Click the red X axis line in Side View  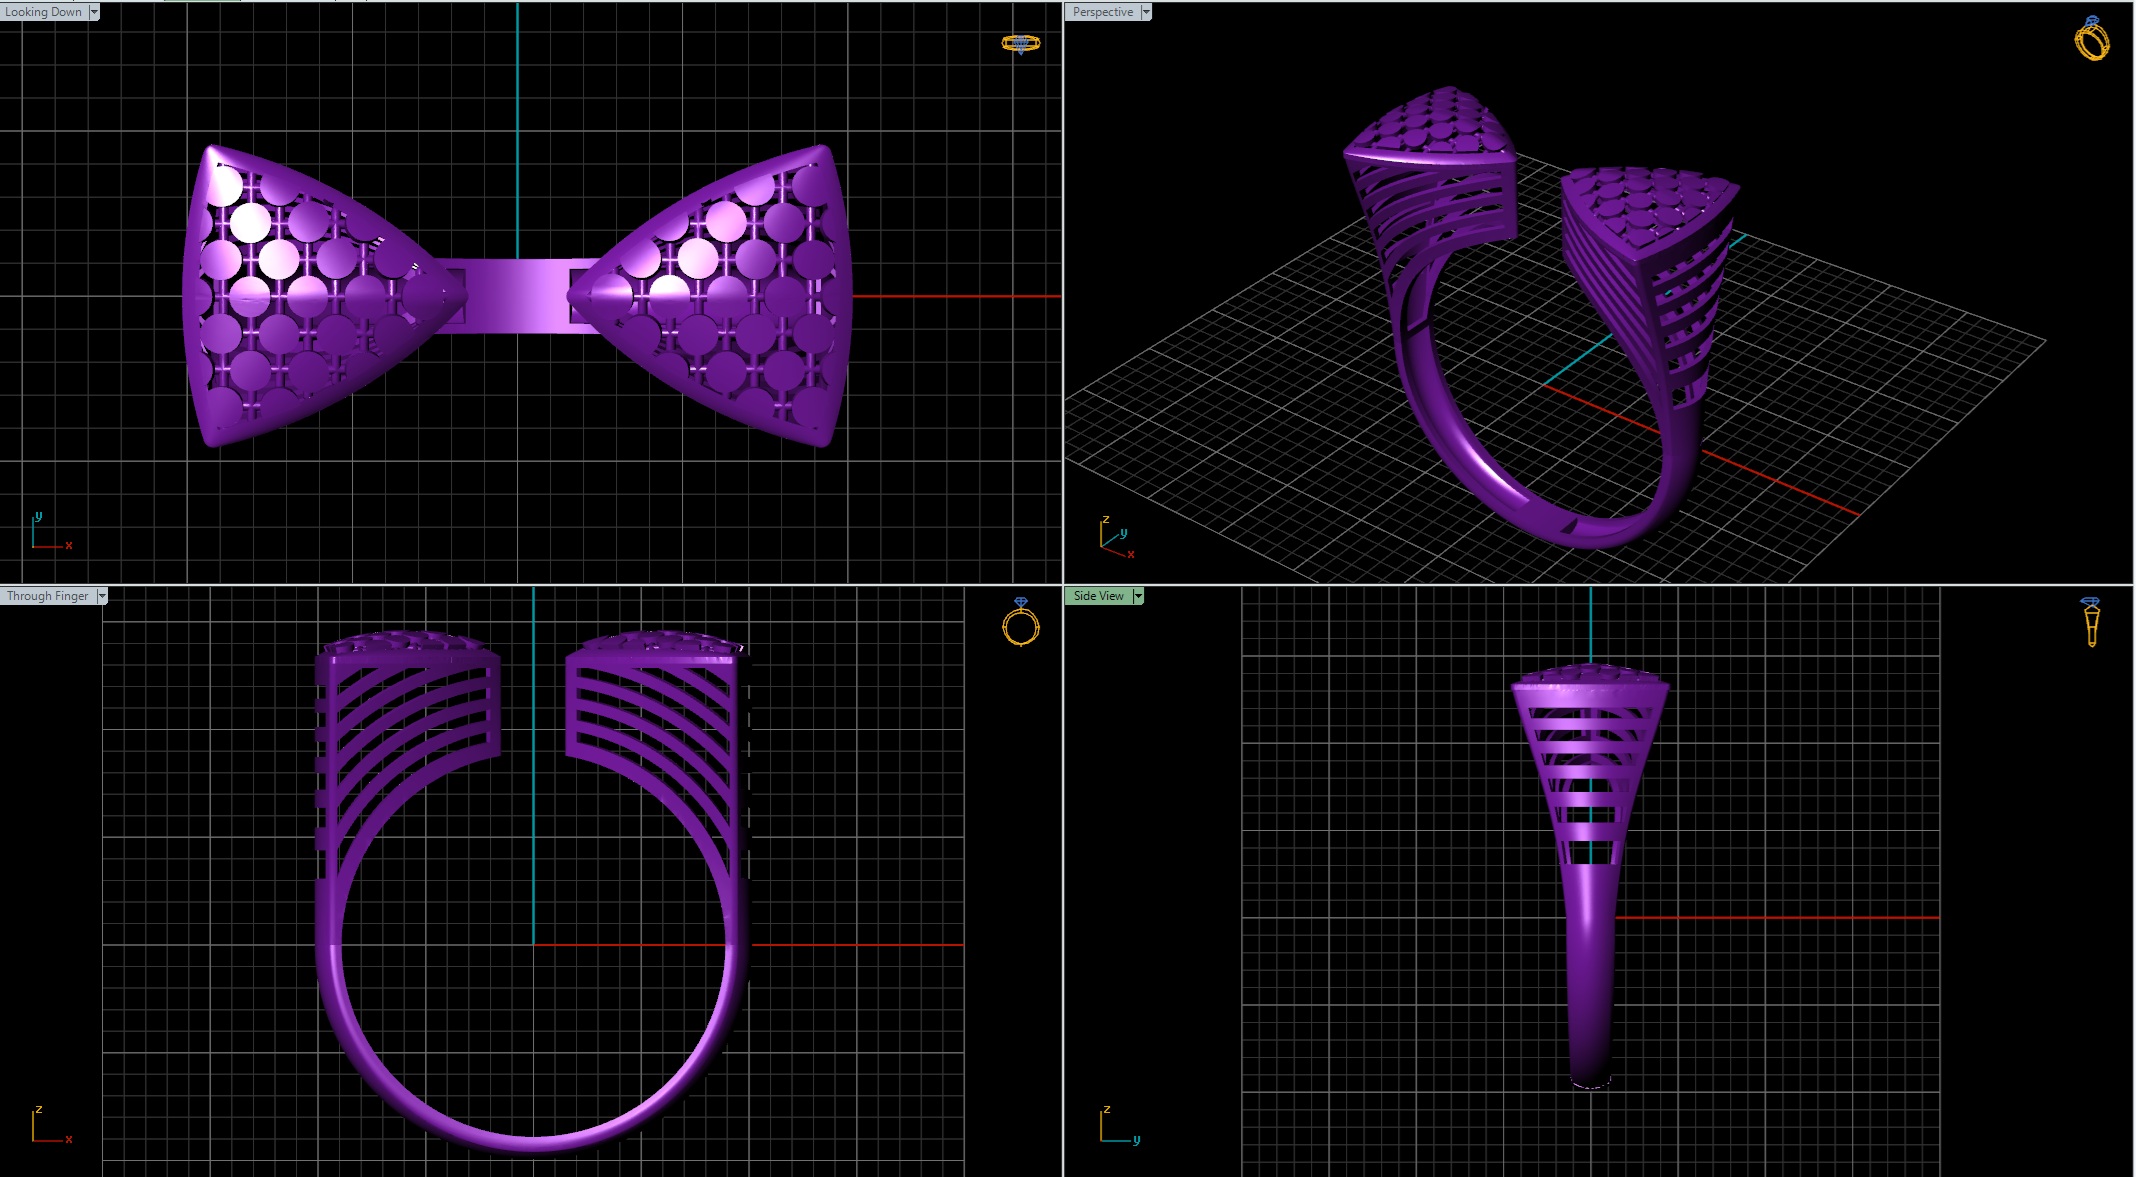pos(1780,917)
